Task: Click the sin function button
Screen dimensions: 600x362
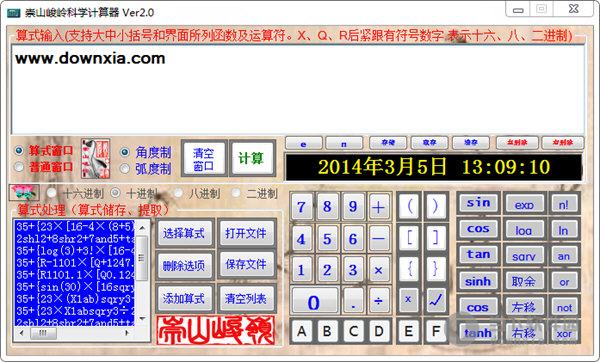Action: point(478,203)
